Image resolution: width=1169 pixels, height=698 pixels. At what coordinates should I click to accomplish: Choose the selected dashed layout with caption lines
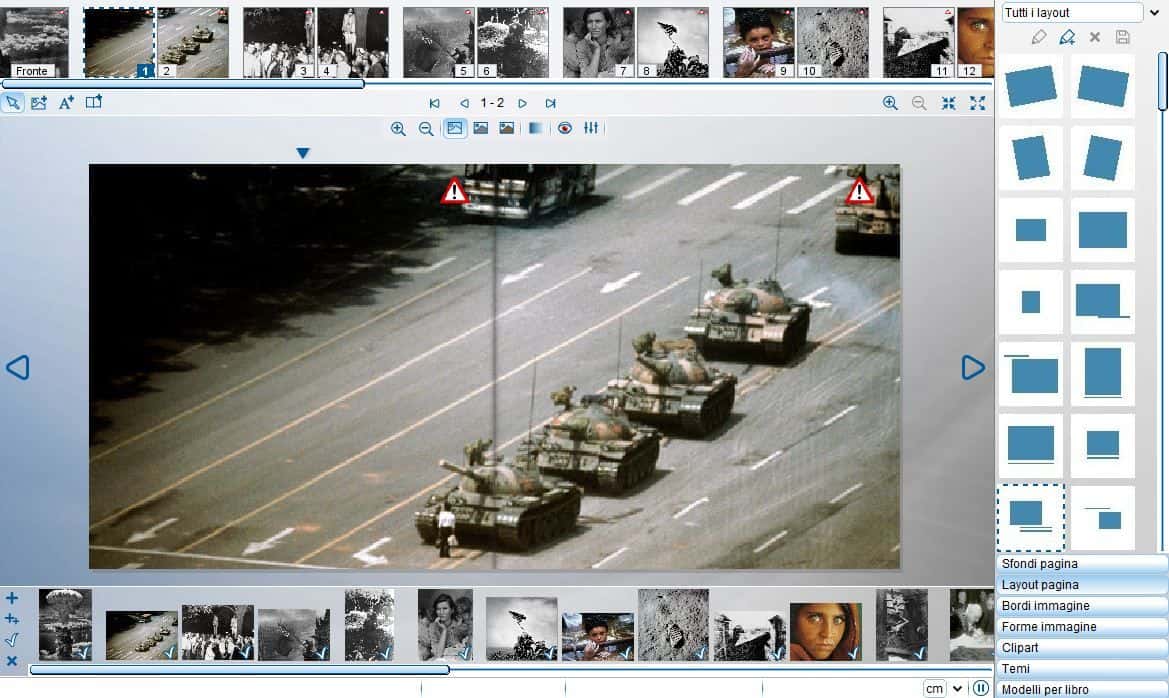(x=1031, y=518)
